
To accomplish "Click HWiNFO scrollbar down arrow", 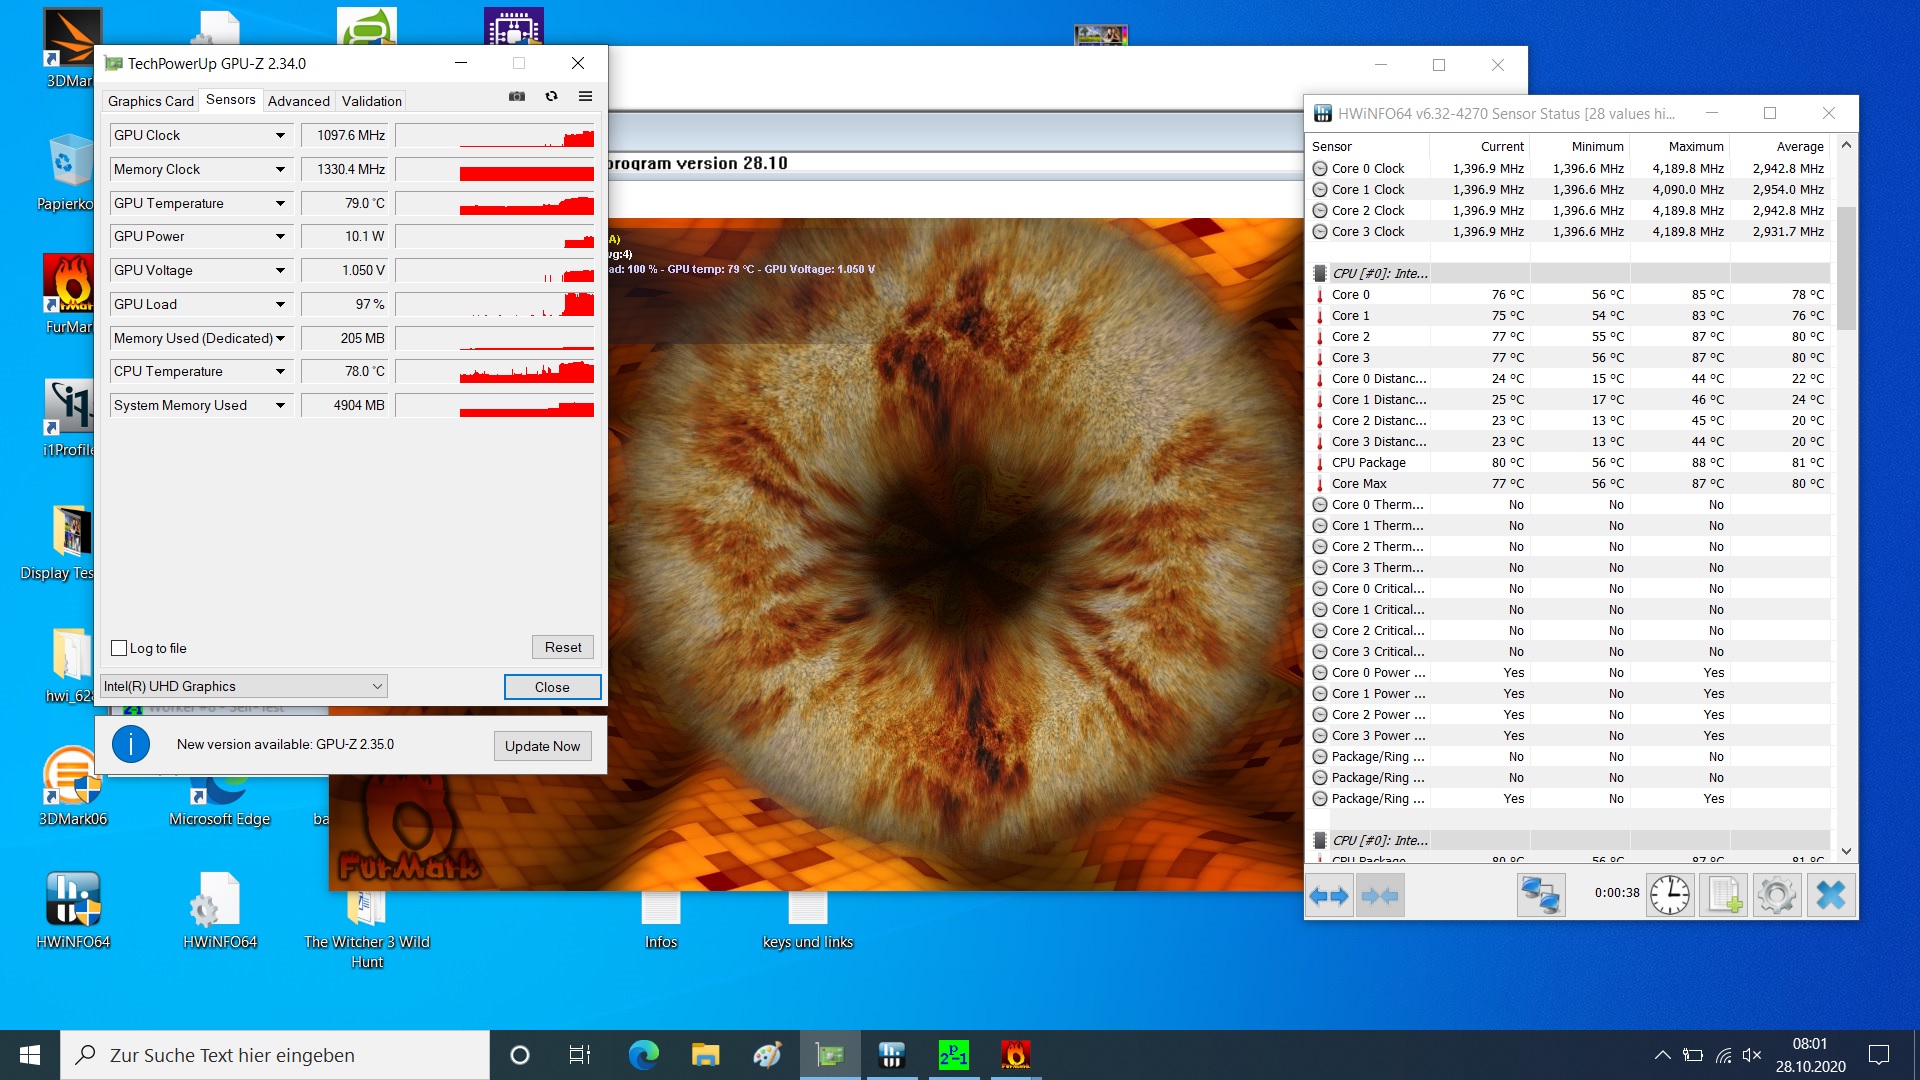I will (1846, 851).
